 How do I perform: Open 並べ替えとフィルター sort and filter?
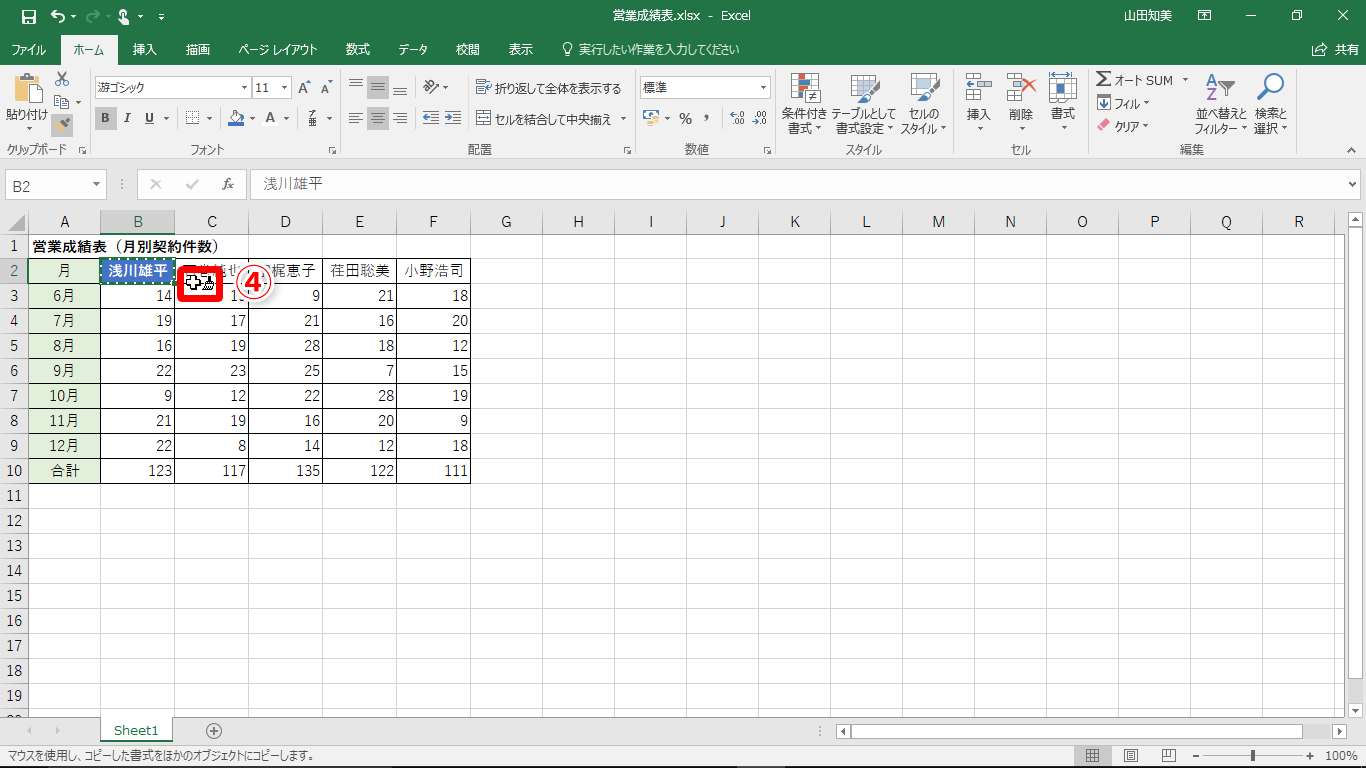coord(1221,104)
